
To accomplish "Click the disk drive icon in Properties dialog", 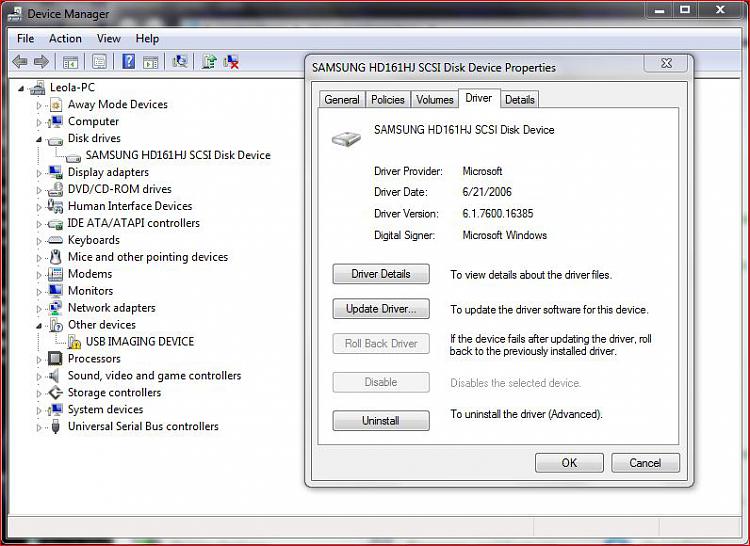I will [346, 139].
